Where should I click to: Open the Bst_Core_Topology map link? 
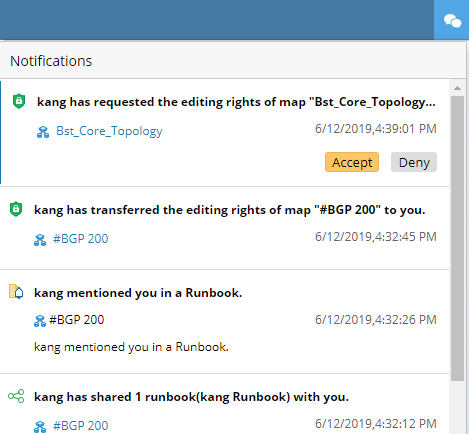point(109,131)
